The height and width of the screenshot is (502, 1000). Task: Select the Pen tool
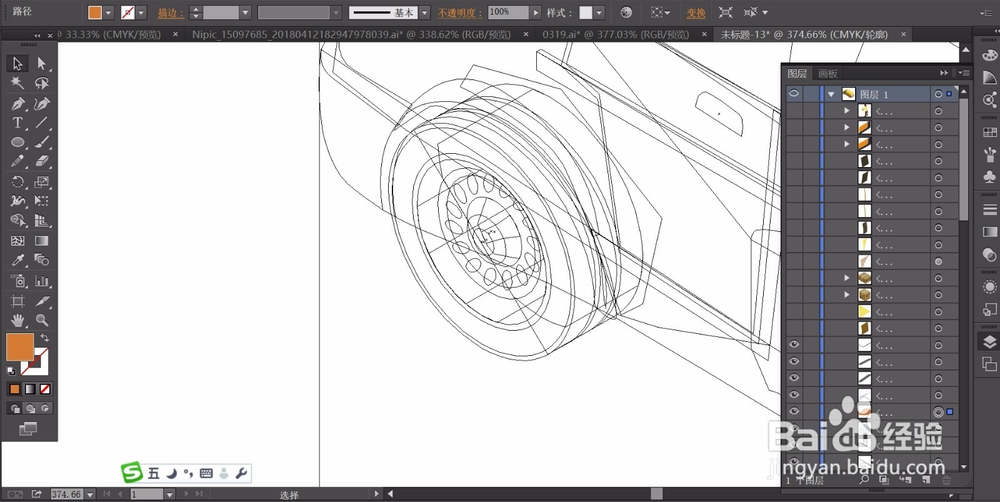click(x=17, y=103)
